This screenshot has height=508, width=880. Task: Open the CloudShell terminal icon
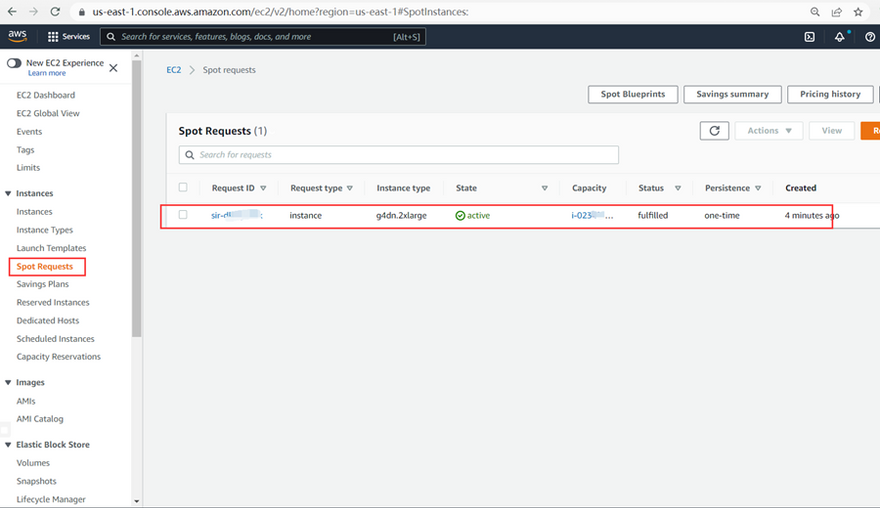(x=809, y=37)
